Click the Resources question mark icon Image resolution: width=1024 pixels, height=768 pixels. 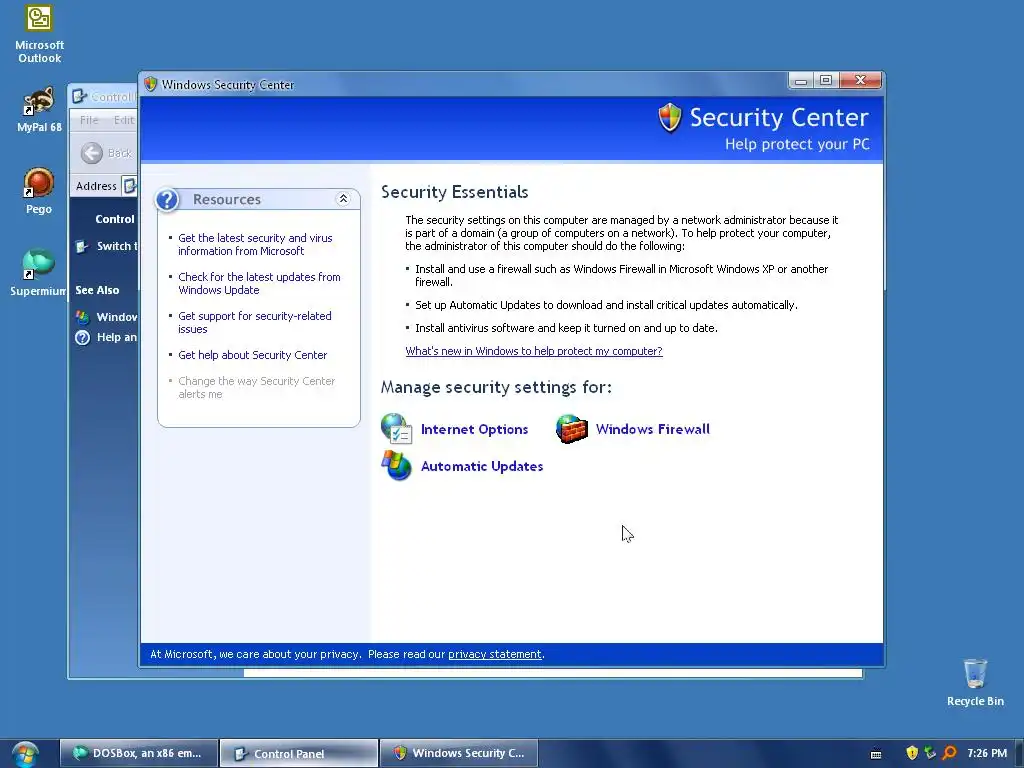tap(167, 199)
